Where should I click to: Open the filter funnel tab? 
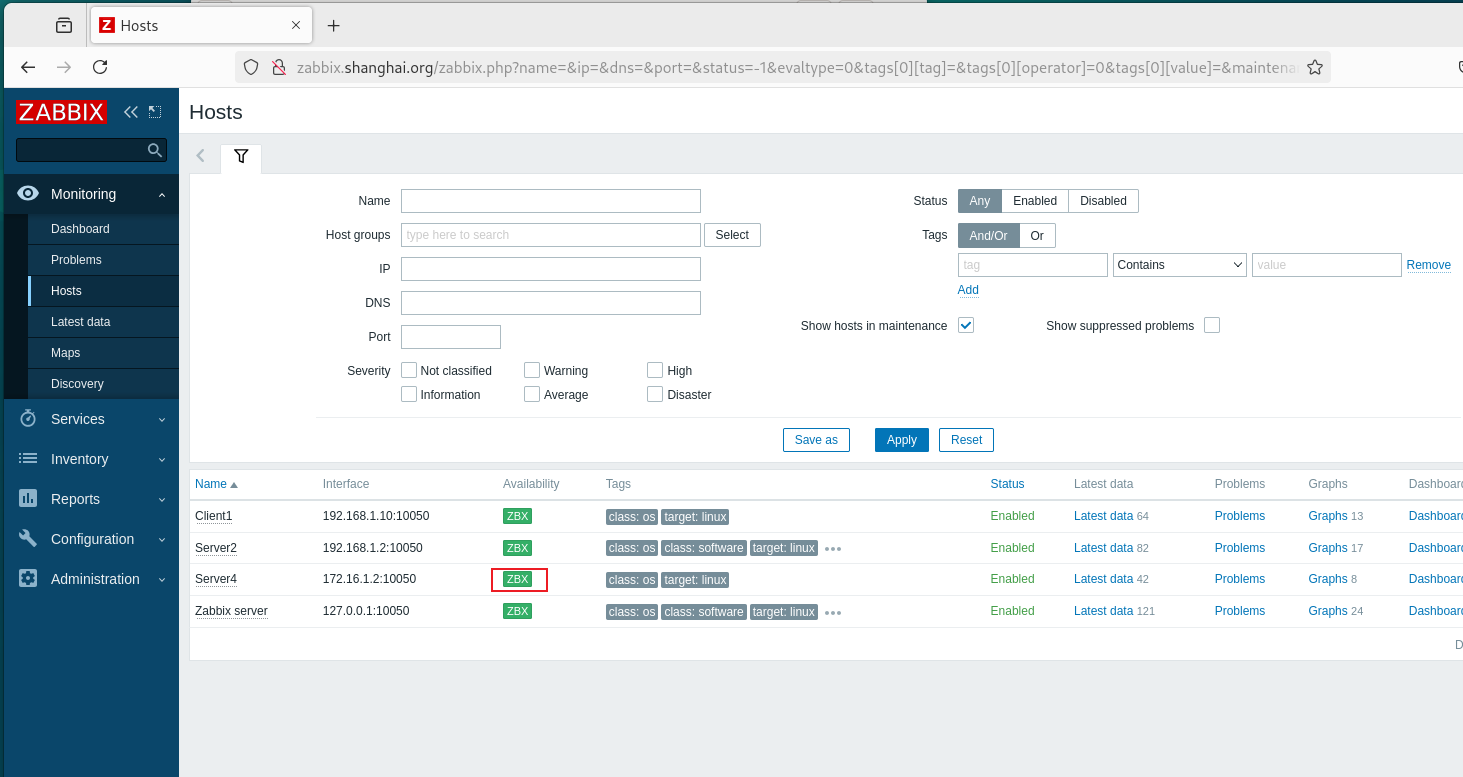pyautogui.click(x=241, y=156)
